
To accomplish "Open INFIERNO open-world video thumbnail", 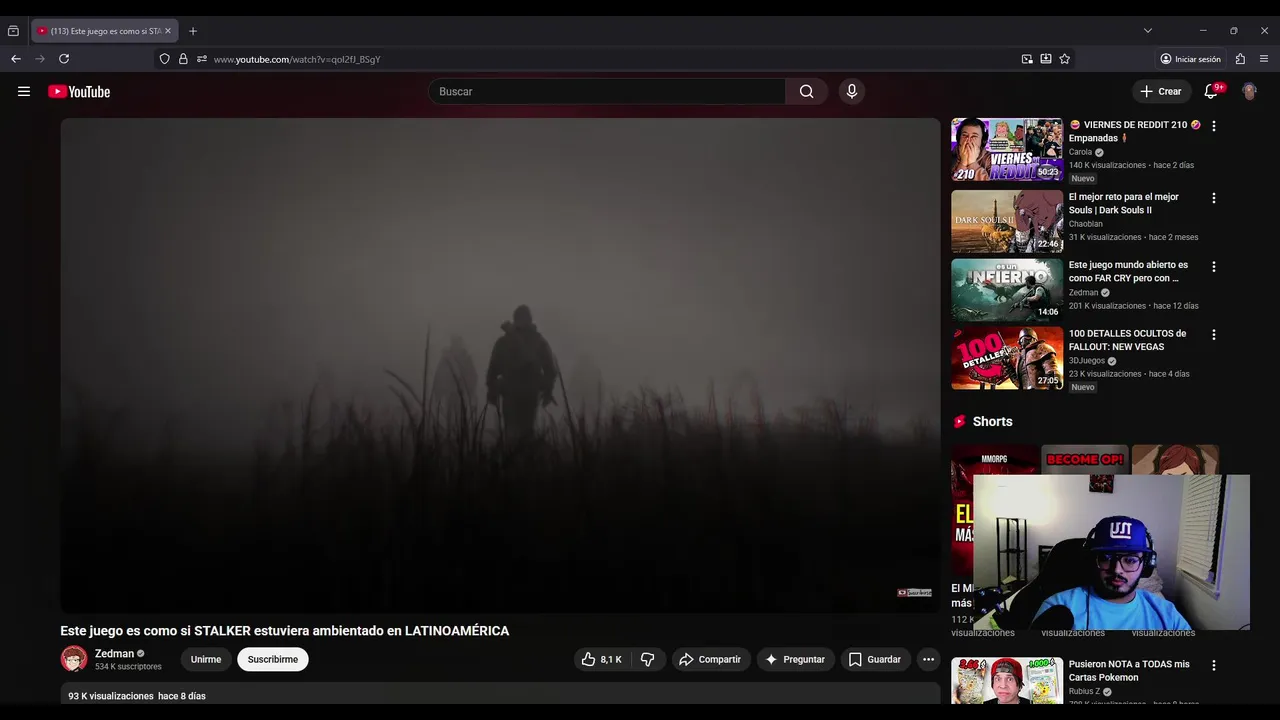I will pyautogui.click(x=1007, y=290).
